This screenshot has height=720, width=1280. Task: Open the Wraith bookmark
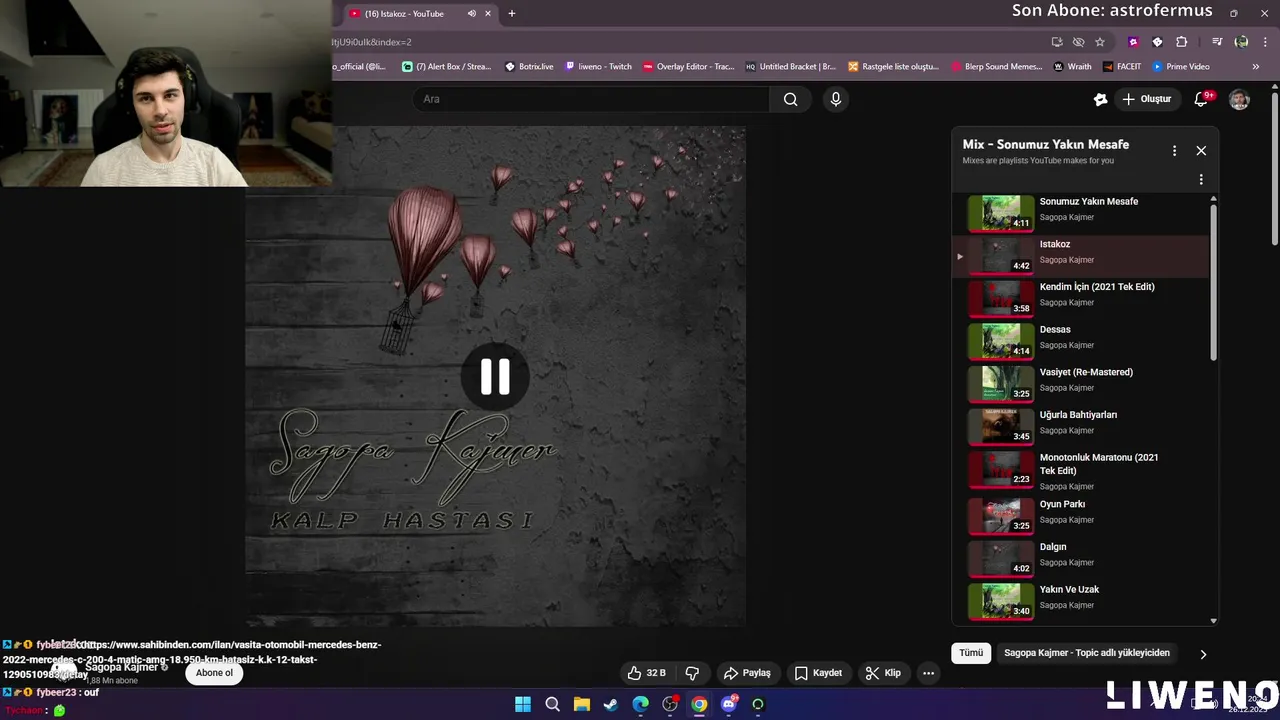point(1072,67)
